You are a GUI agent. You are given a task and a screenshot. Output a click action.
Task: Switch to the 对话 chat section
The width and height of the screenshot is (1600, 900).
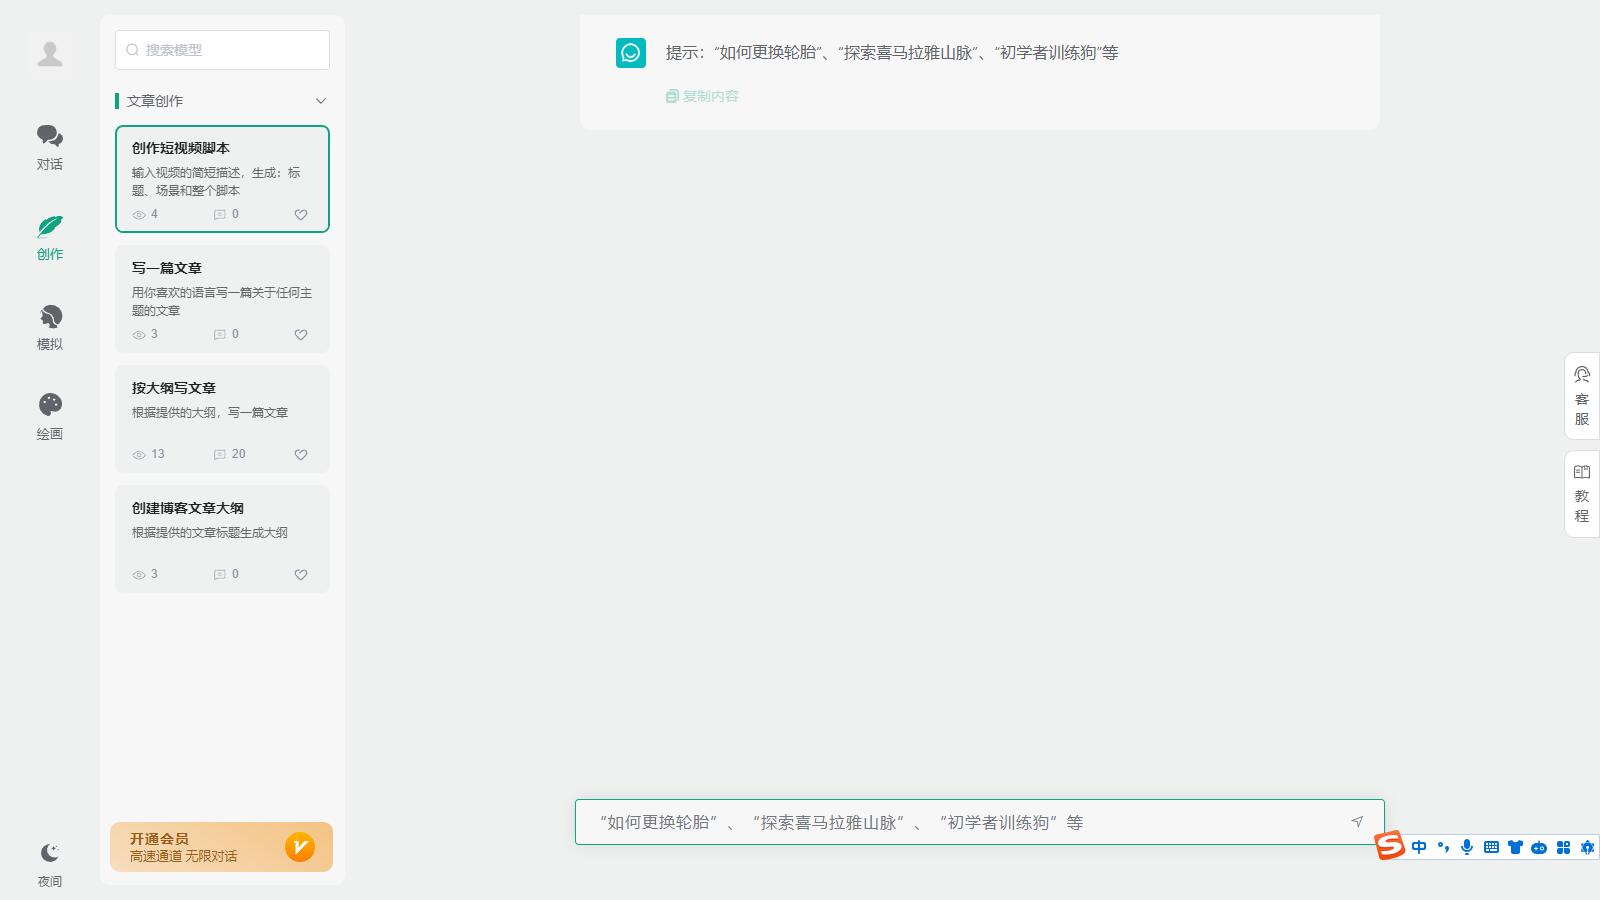pyautogui.click(x=50, y=146)
